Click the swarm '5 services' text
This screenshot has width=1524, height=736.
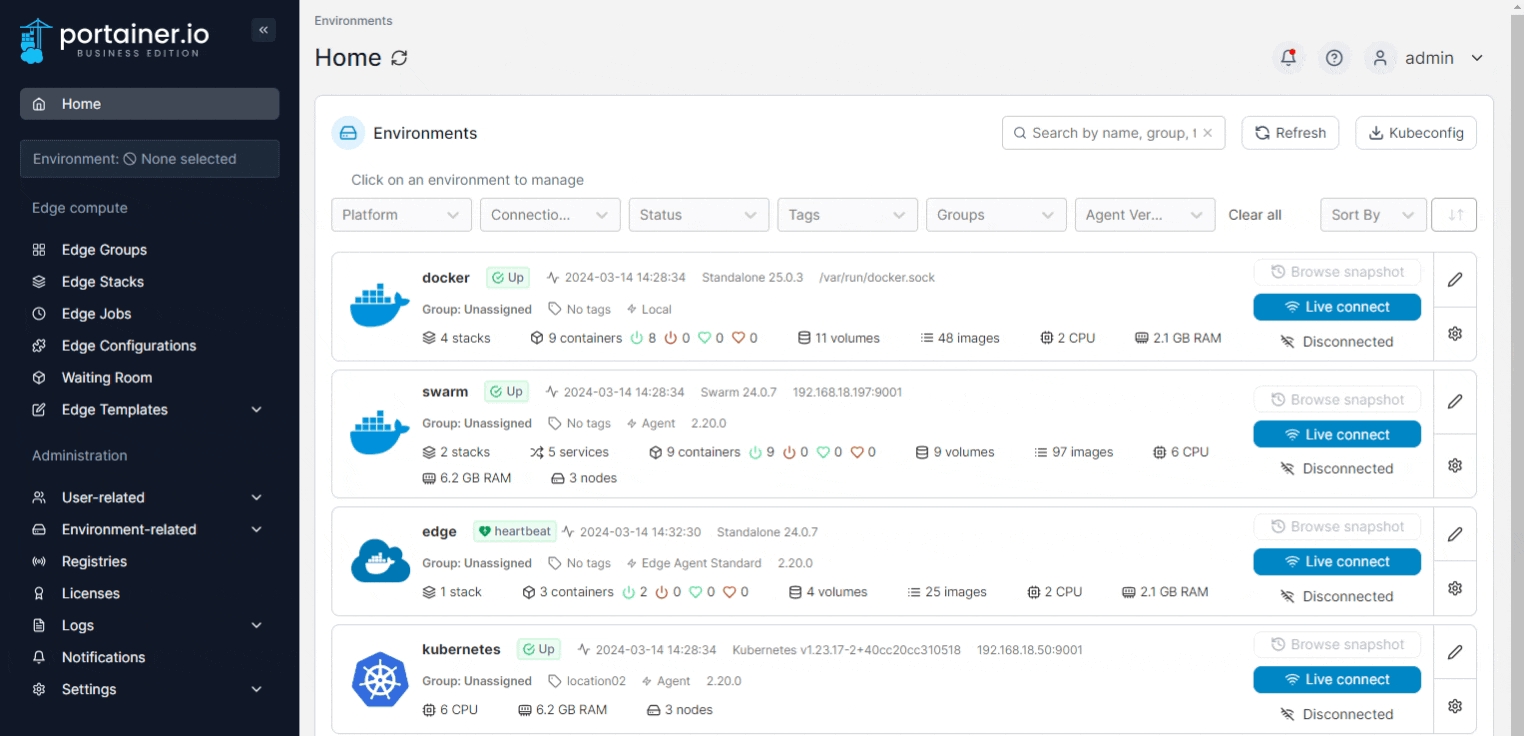578,453
